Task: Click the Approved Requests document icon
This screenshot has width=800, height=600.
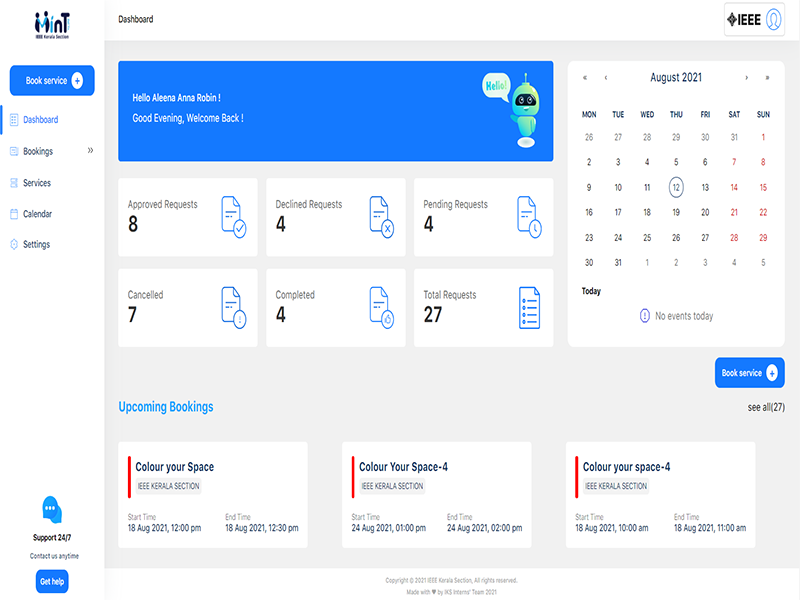Action: (232, 216)
